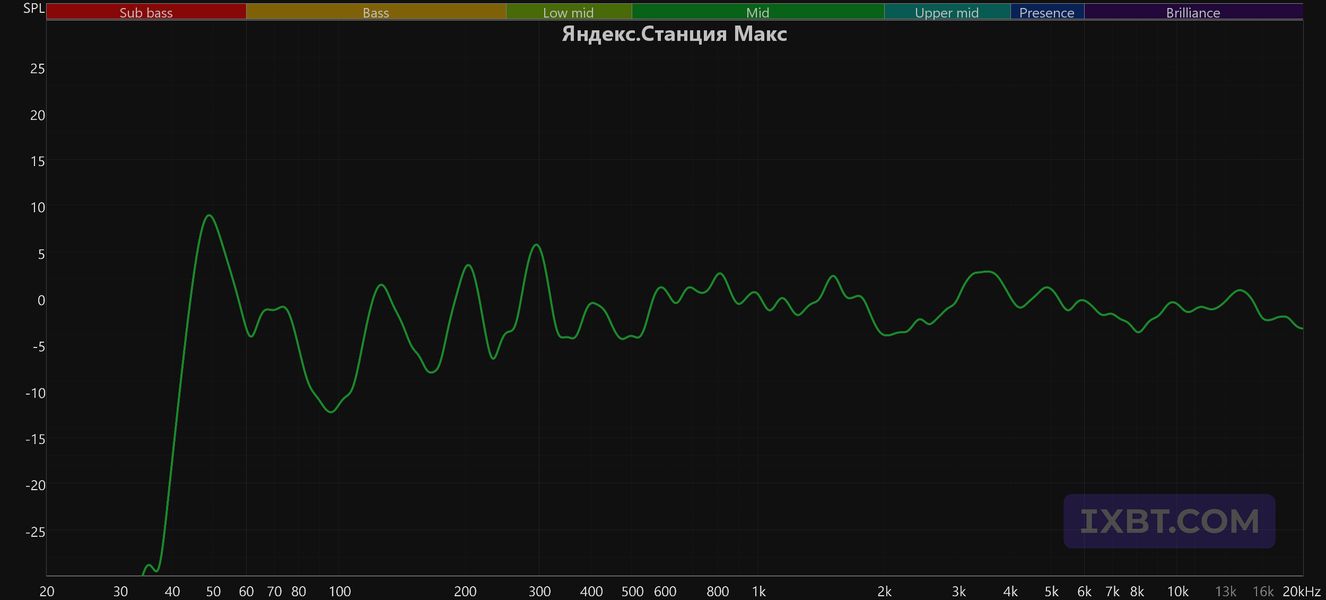
Task: Click the 13k frequency axis tick
Action: click(x=1225, y=591)
